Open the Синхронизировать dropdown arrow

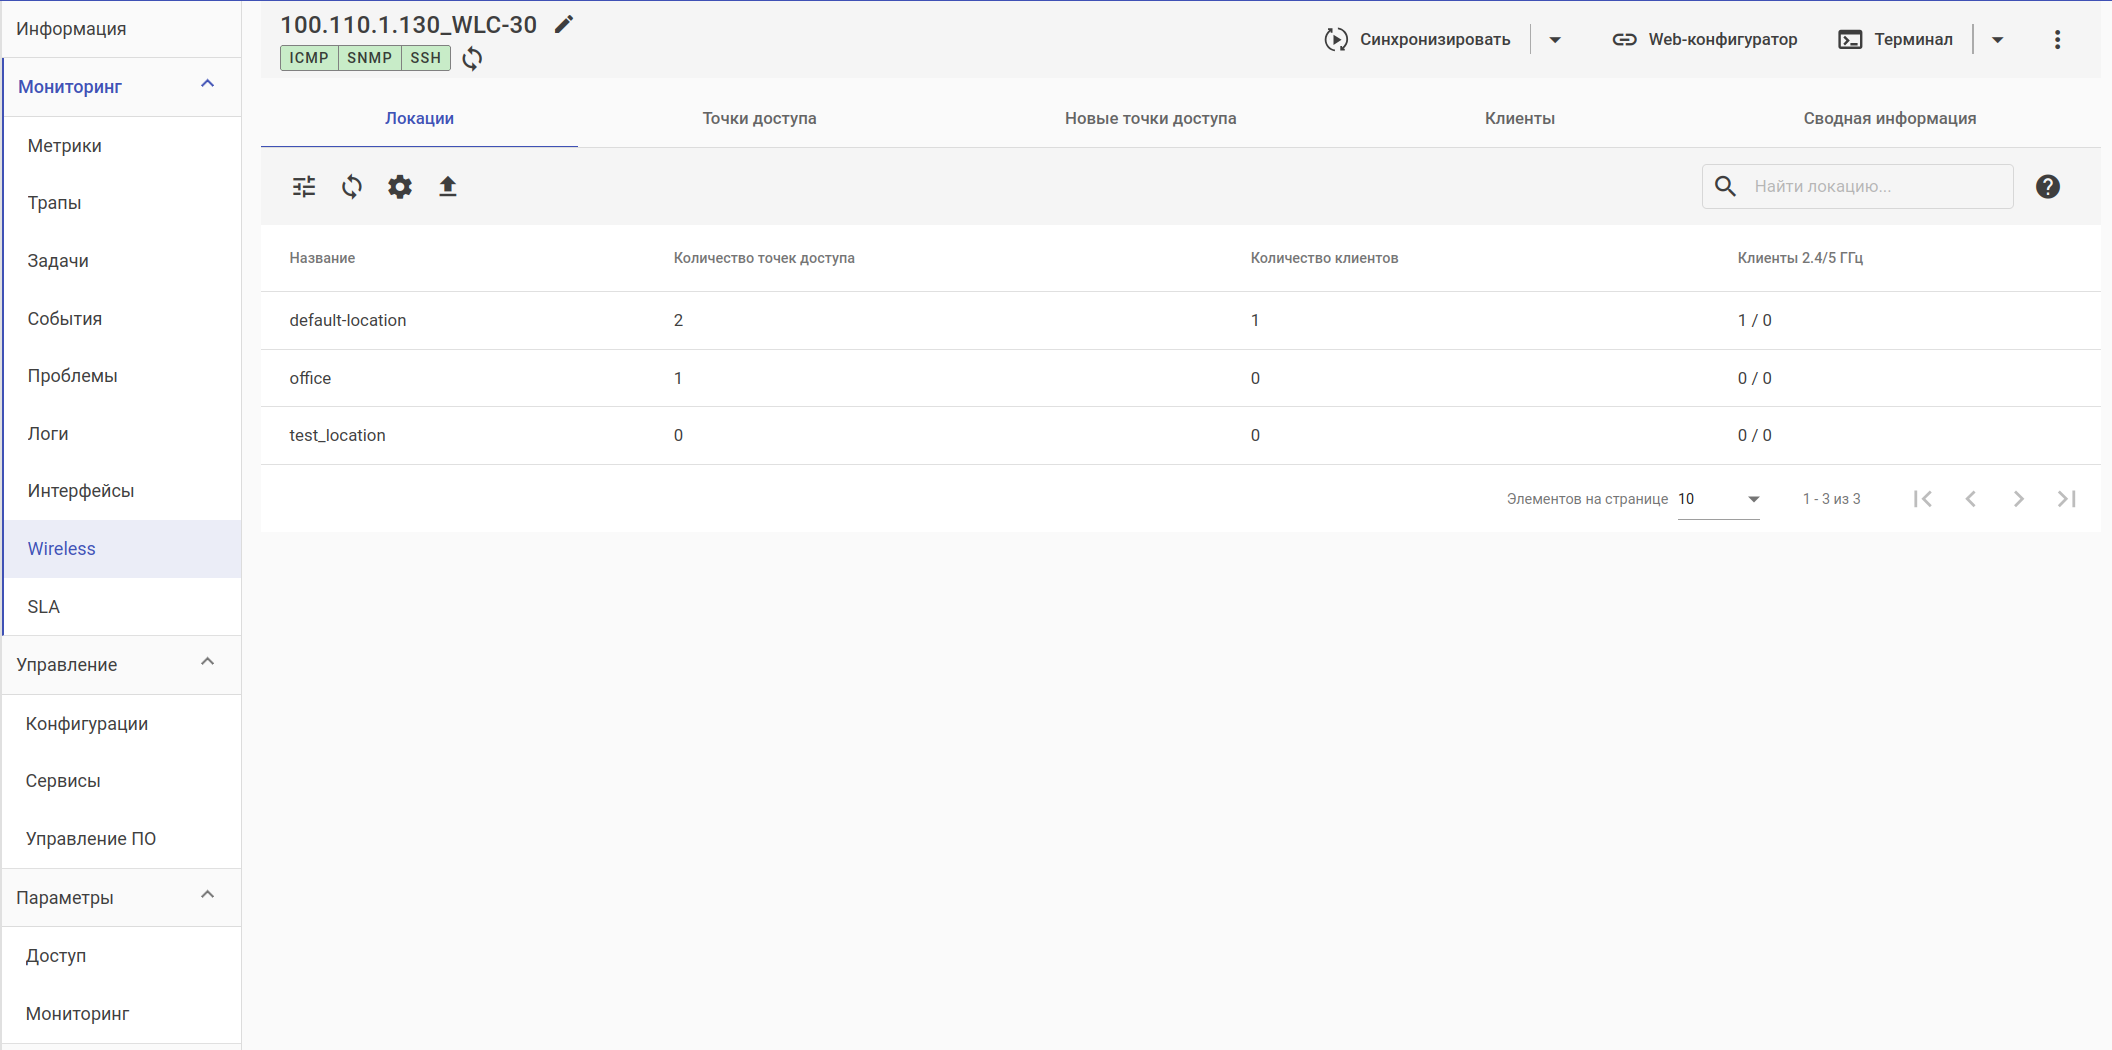click(1555, 40)
